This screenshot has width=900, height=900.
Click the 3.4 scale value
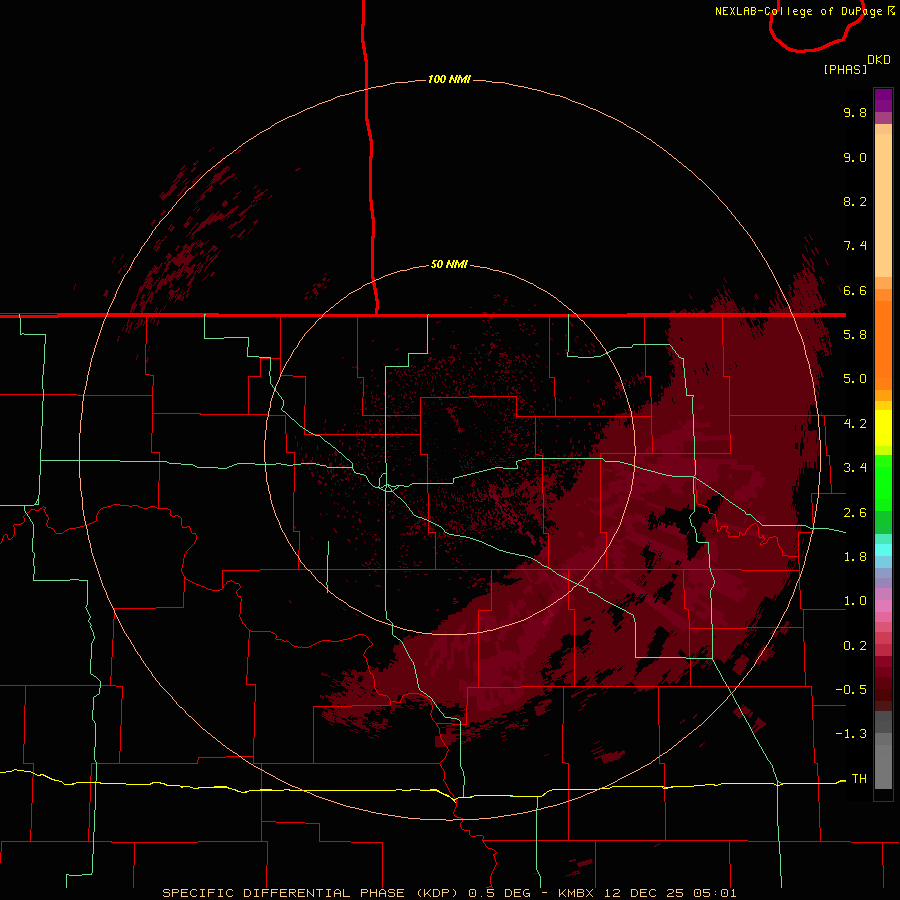tap(855, 468)
